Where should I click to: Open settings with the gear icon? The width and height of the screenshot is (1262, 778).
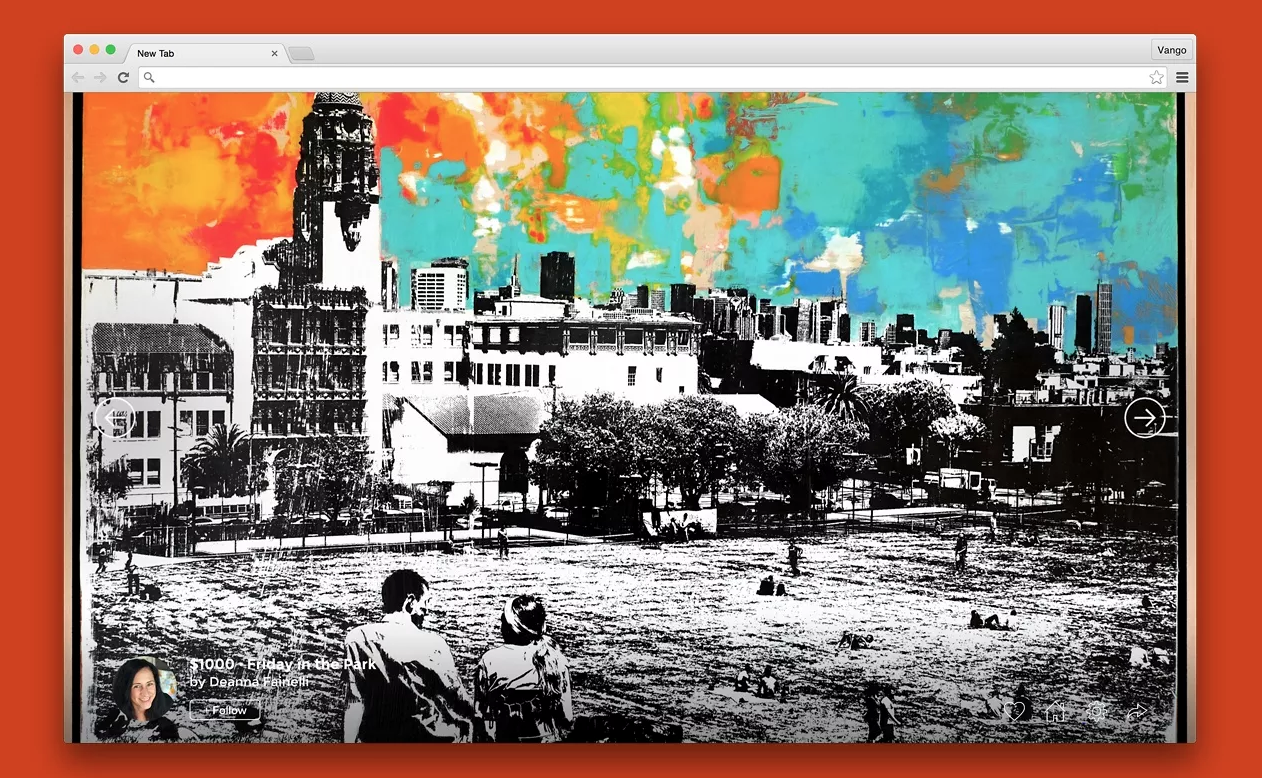point(1096,712)
